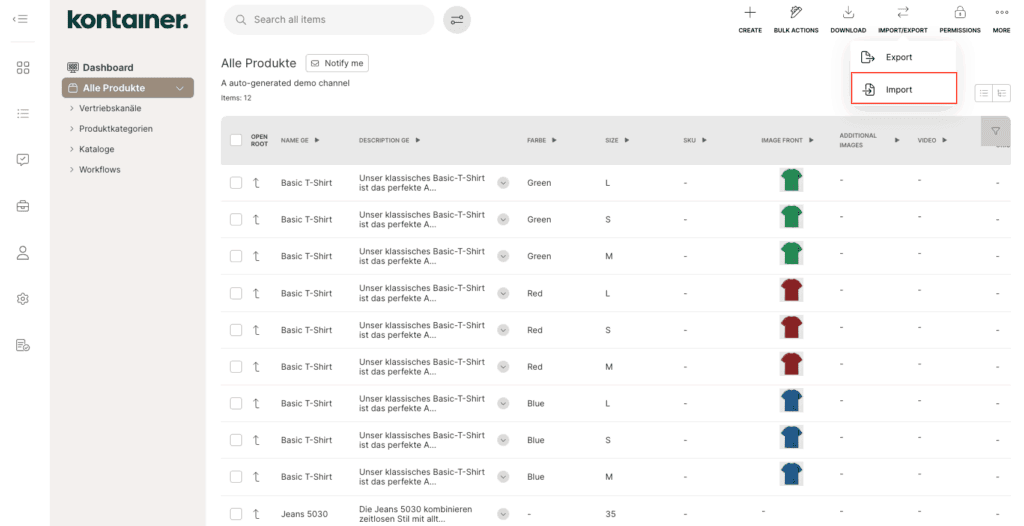The width and height of the screenshot is (1024, 526).
Task: Choose Export from the dropdown menu
Action: 898,58
